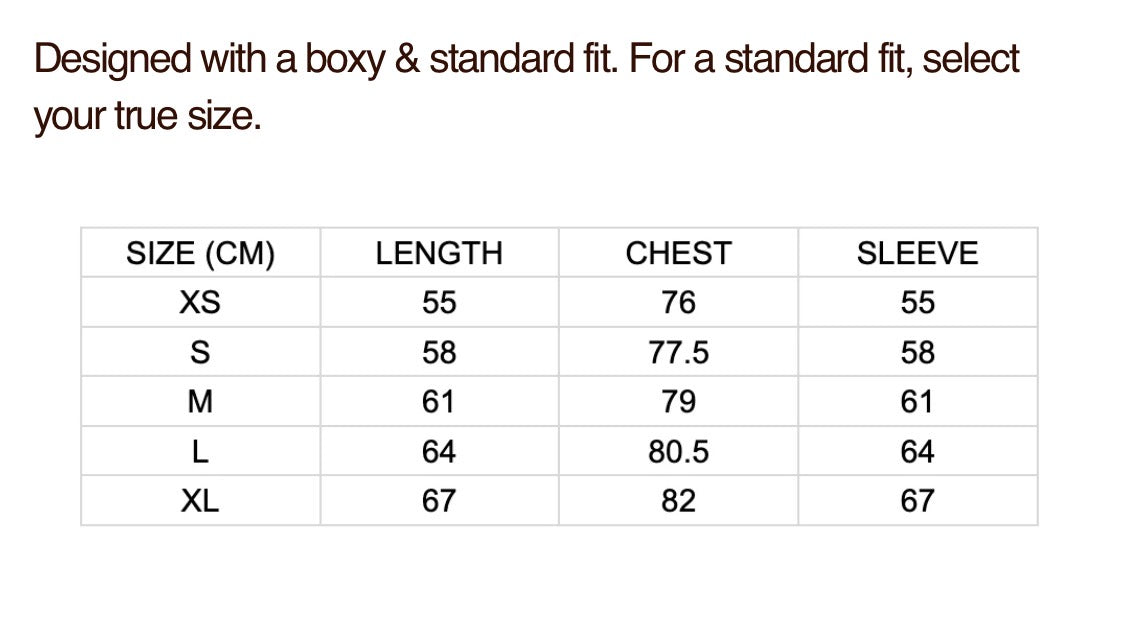The height and width of the screenshot is (624, 1143).
Task: Click the SIZE (CM) column header
Action: [200, 253]
